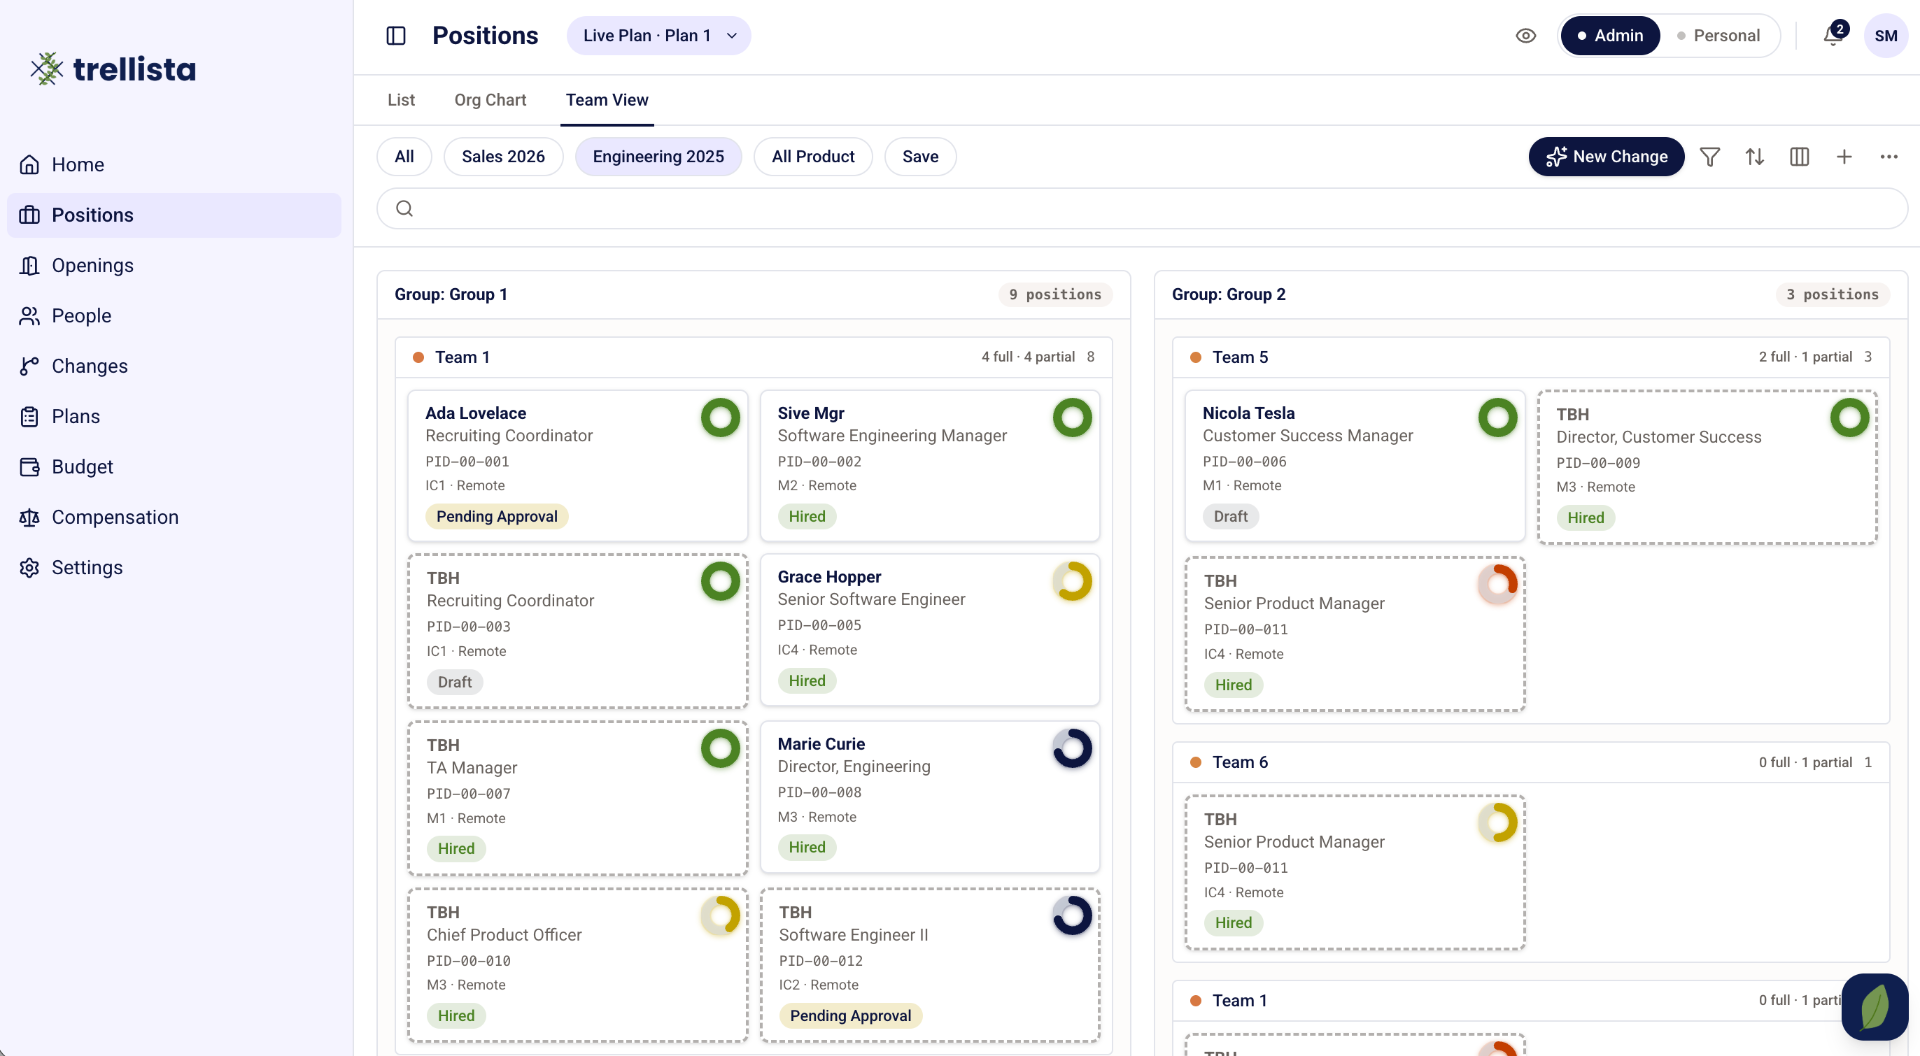Open the SM user avatar menu
Screen dimensions: 1920x1056
click(x=1886, y=36)
